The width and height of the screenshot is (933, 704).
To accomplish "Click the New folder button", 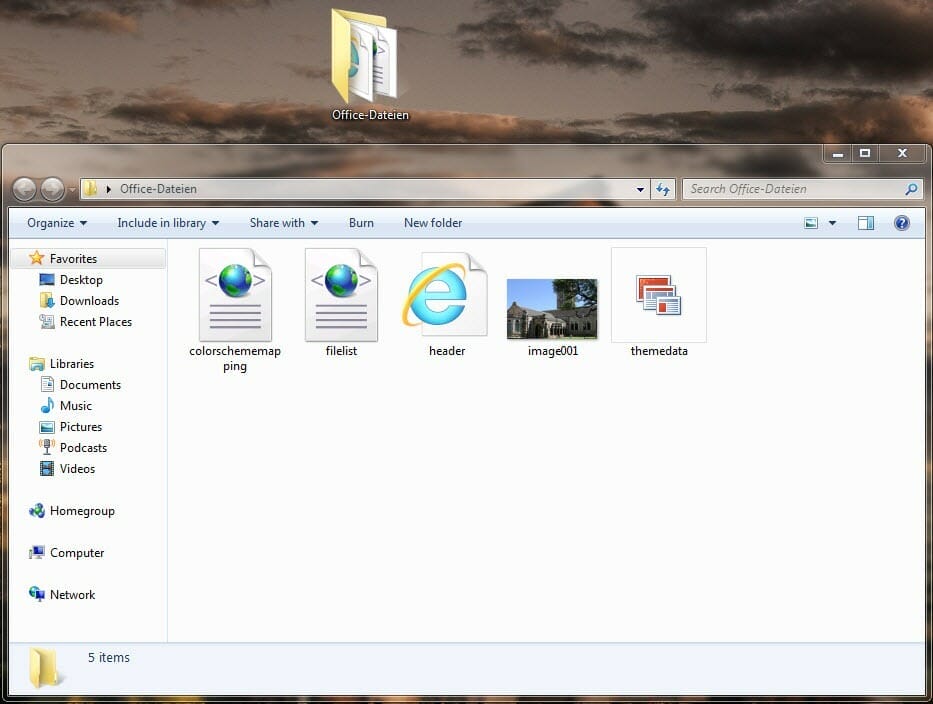I will tap(433, 223).
